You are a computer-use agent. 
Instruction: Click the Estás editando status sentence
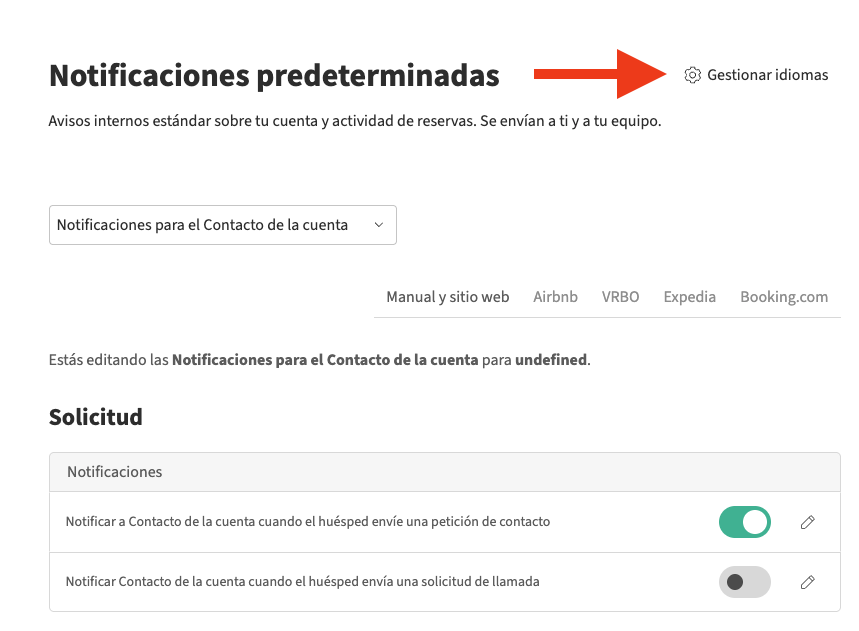(320, 359)
